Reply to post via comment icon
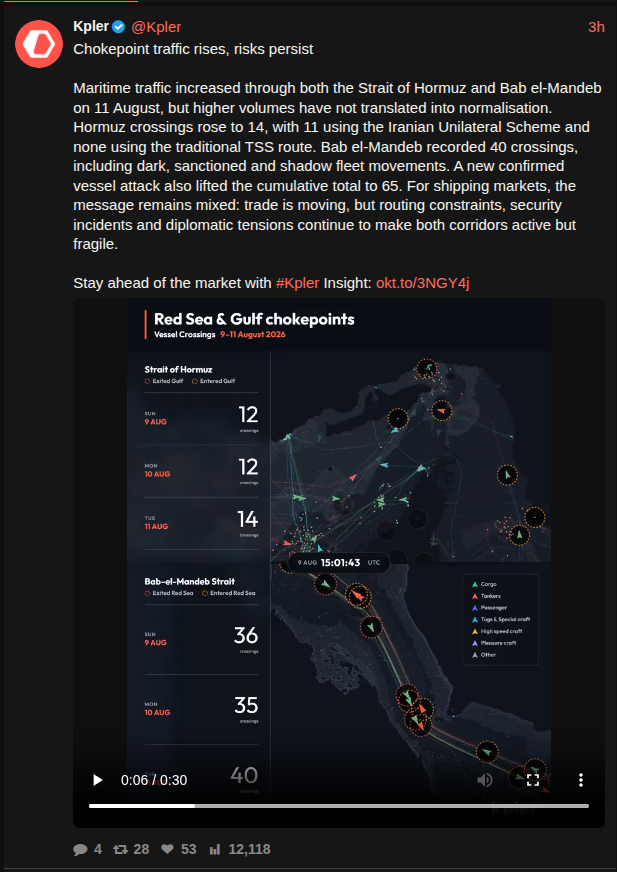Image resolution: width=617 pixels, height=872 pixels. coord(81,849)
